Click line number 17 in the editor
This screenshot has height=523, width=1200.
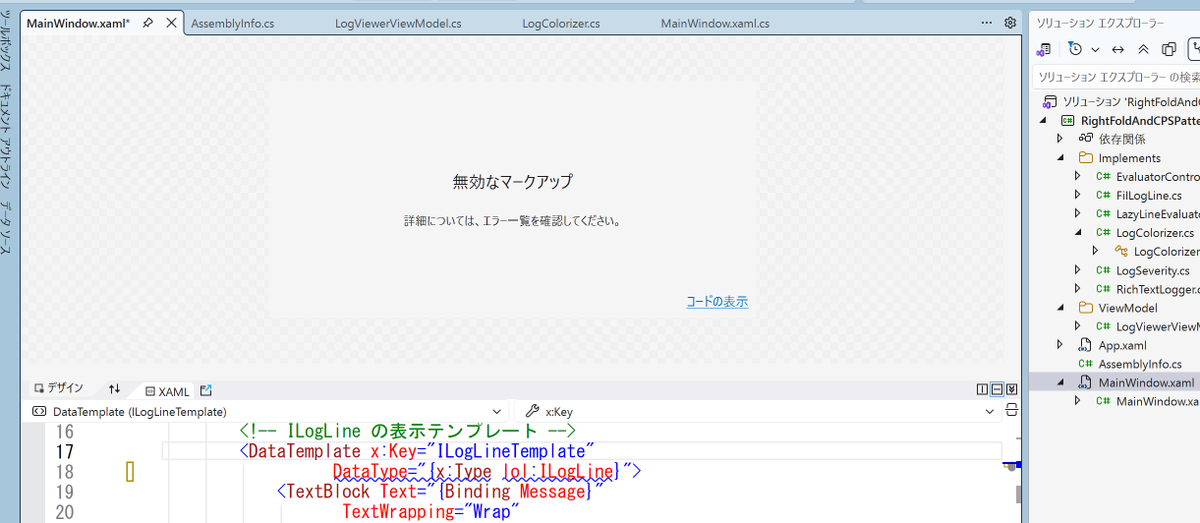(x=65, y=452)
